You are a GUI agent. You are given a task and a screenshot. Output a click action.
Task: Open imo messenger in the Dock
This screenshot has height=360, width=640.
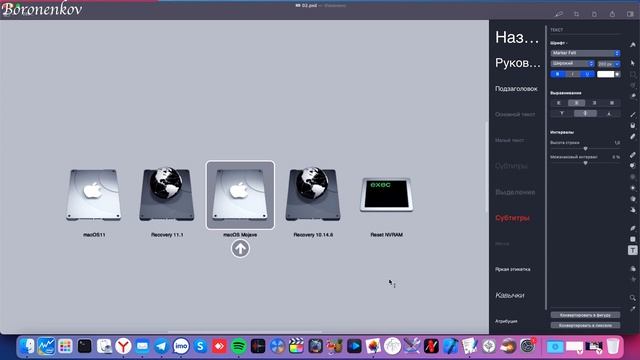click(x=181, y=347)
